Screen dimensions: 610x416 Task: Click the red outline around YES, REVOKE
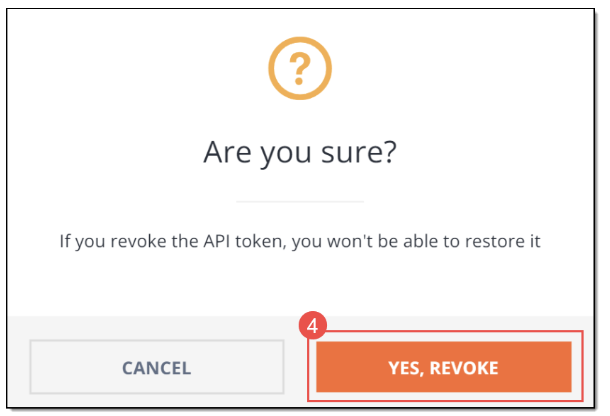[x=445, y=332]
